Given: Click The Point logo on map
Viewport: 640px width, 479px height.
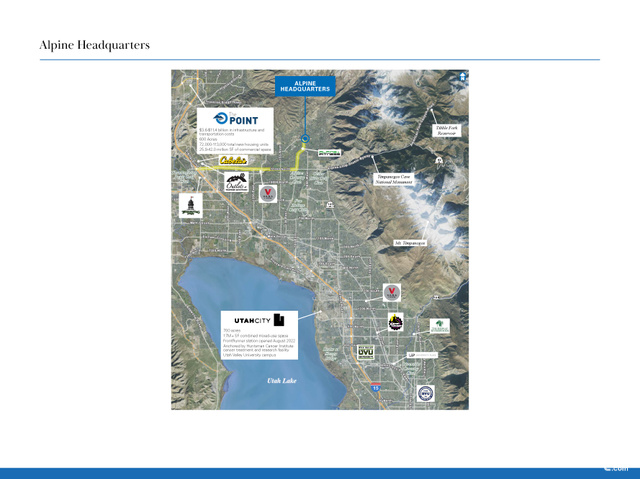Looking at the screenshot, I should tap(236, 118).
